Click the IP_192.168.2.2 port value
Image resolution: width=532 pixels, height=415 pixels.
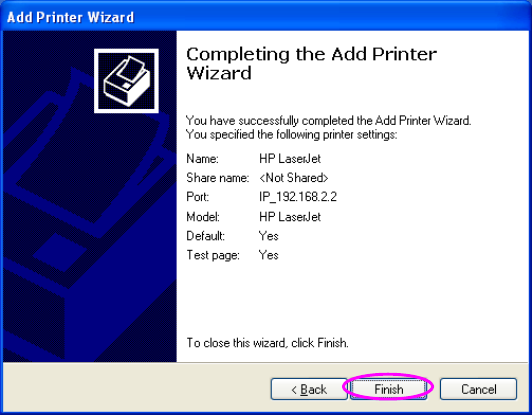[x=298, y=197]
